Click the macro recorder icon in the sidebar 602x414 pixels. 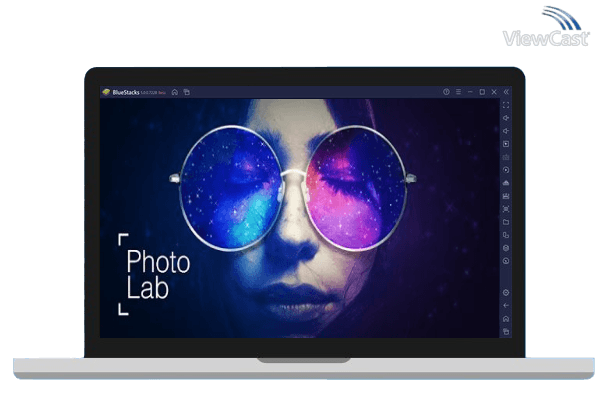pos(506,196)
